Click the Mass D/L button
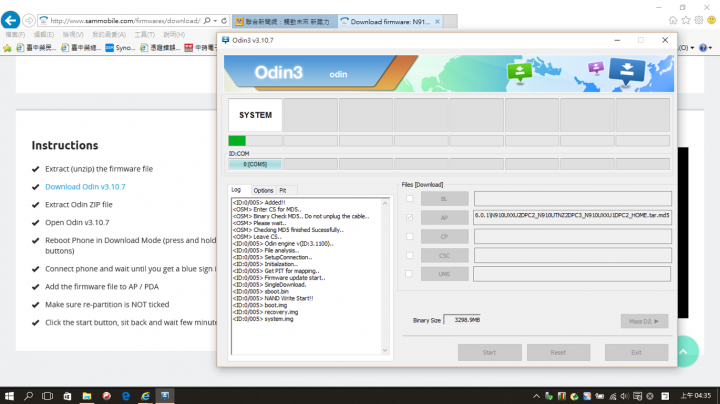Image resolution: width=720 pixels, height=404 pixels. (x=644, y=321)
